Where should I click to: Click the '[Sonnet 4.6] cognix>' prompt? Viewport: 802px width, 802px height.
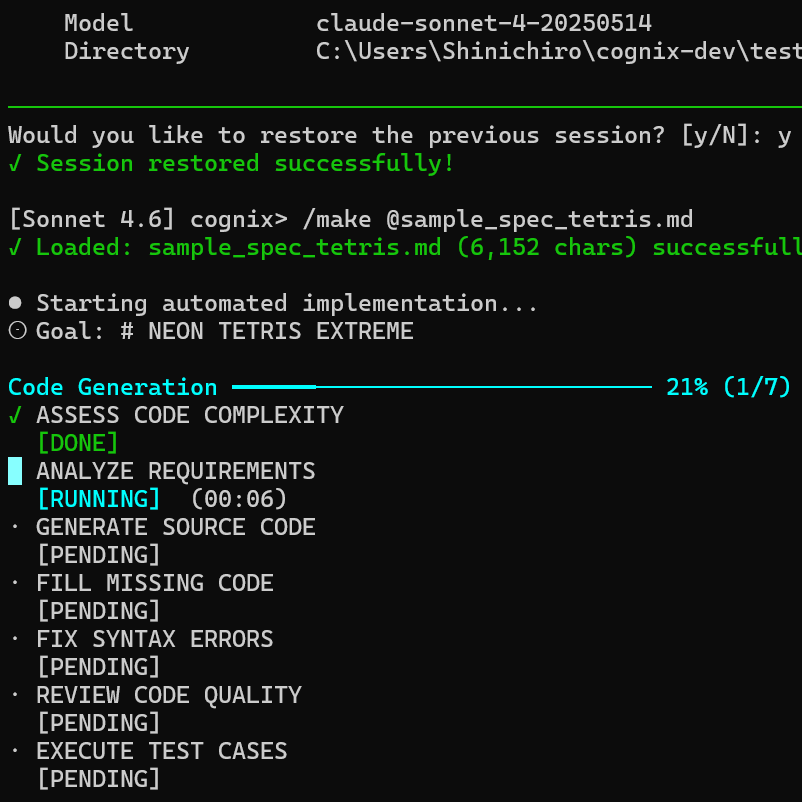[148, 219]
